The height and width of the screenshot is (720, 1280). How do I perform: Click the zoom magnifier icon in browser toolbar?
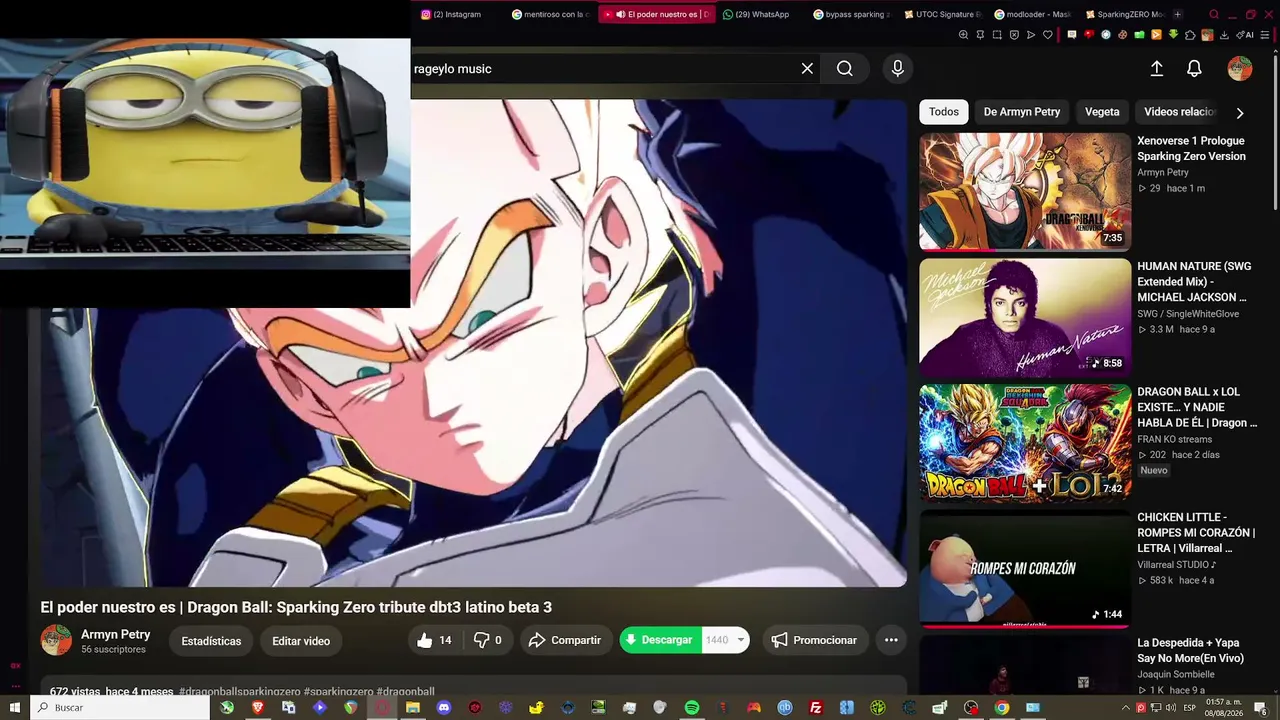pos(963,35)
